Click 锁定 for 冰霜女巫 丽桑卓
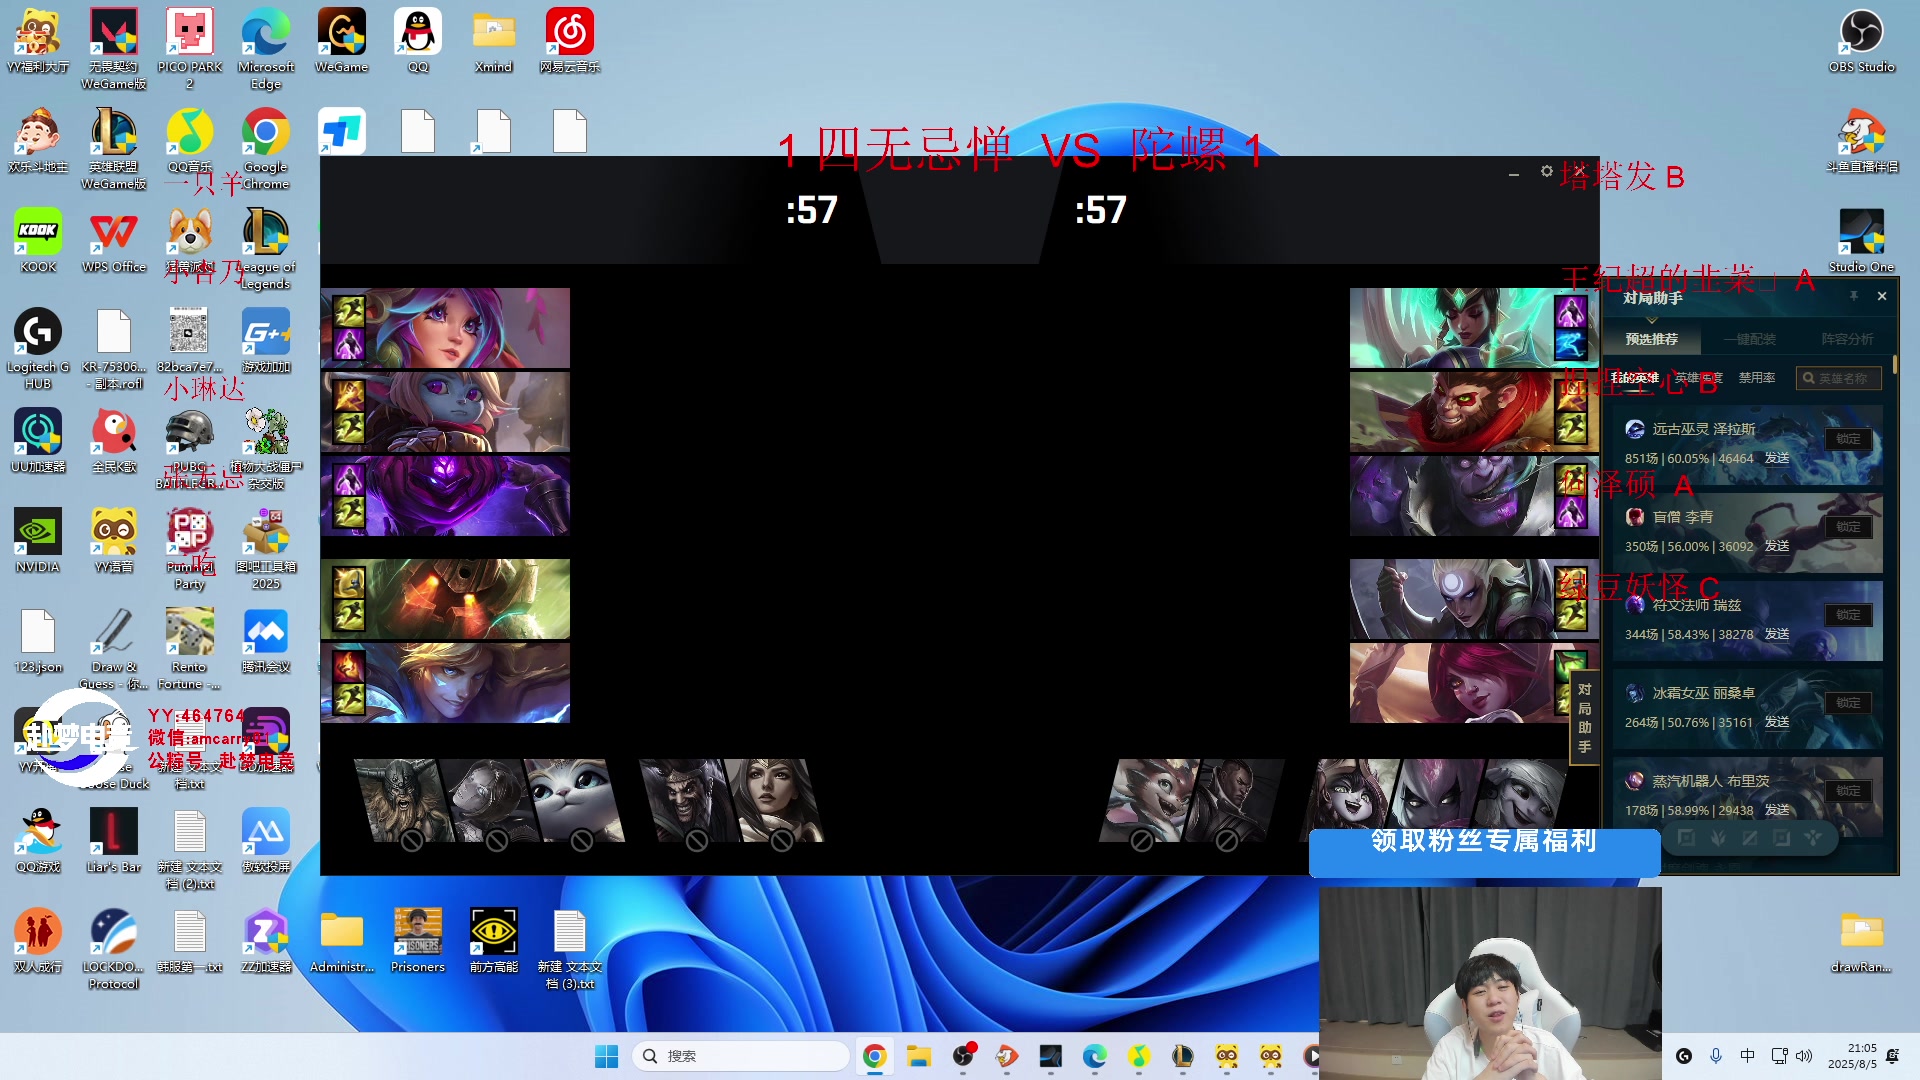 1848,703
